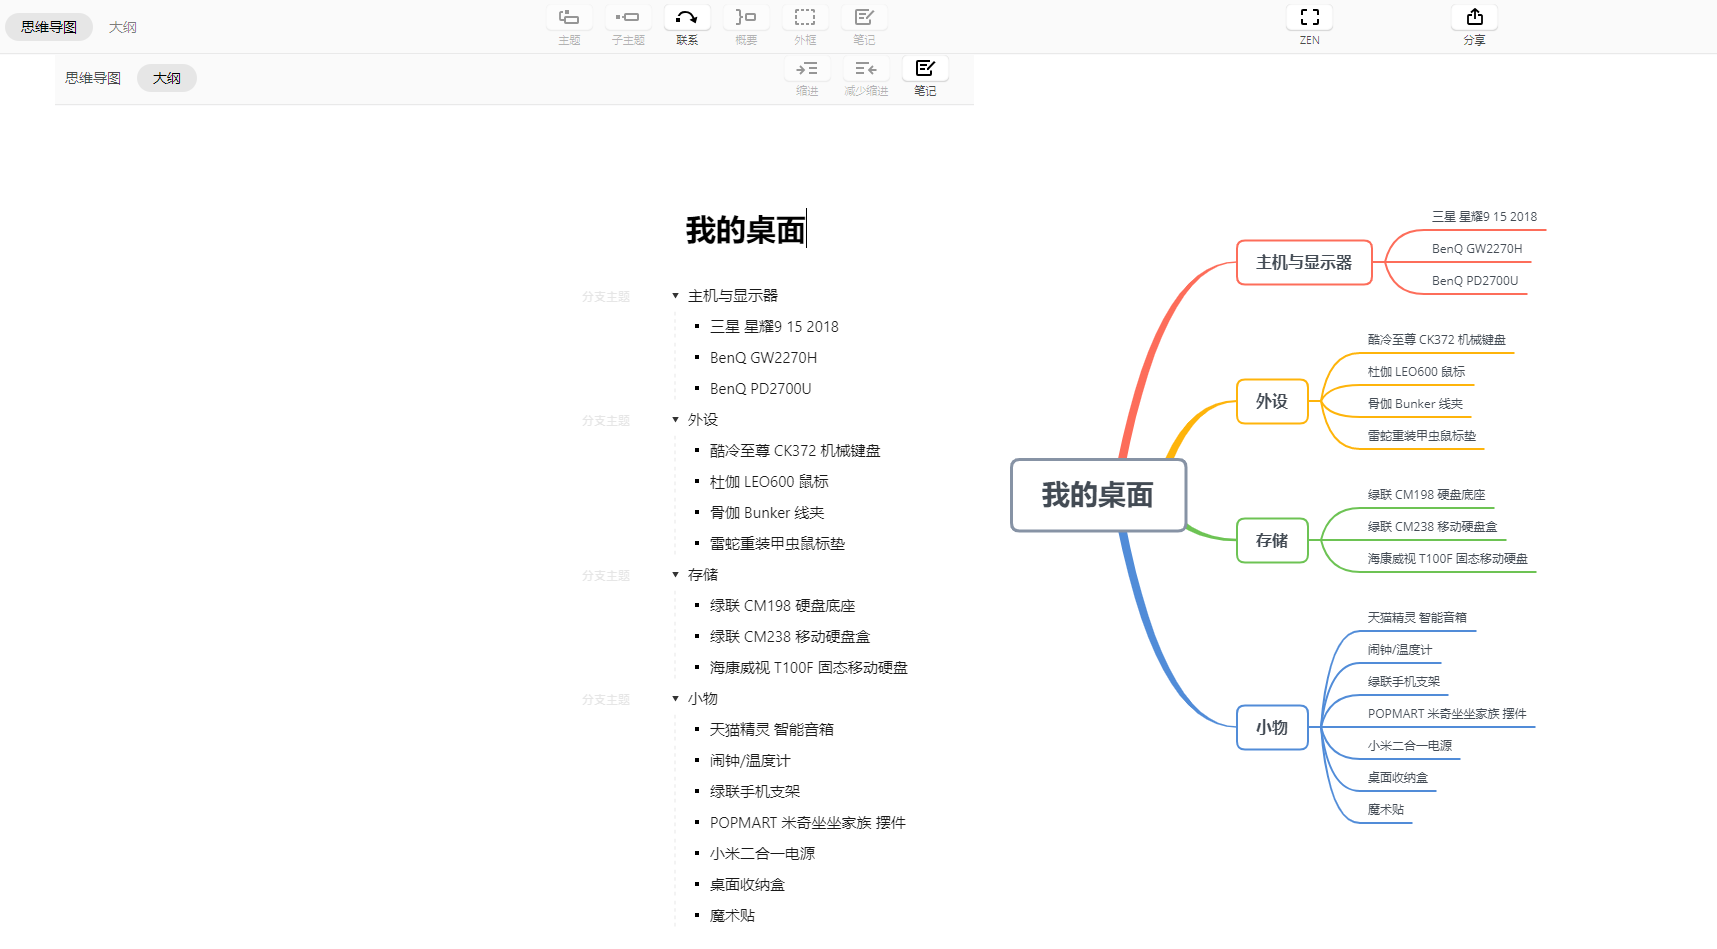Click outline item 杜伽 LEO600 鼠标
The image size is (1717, 949).
click(x=769, y=482)
